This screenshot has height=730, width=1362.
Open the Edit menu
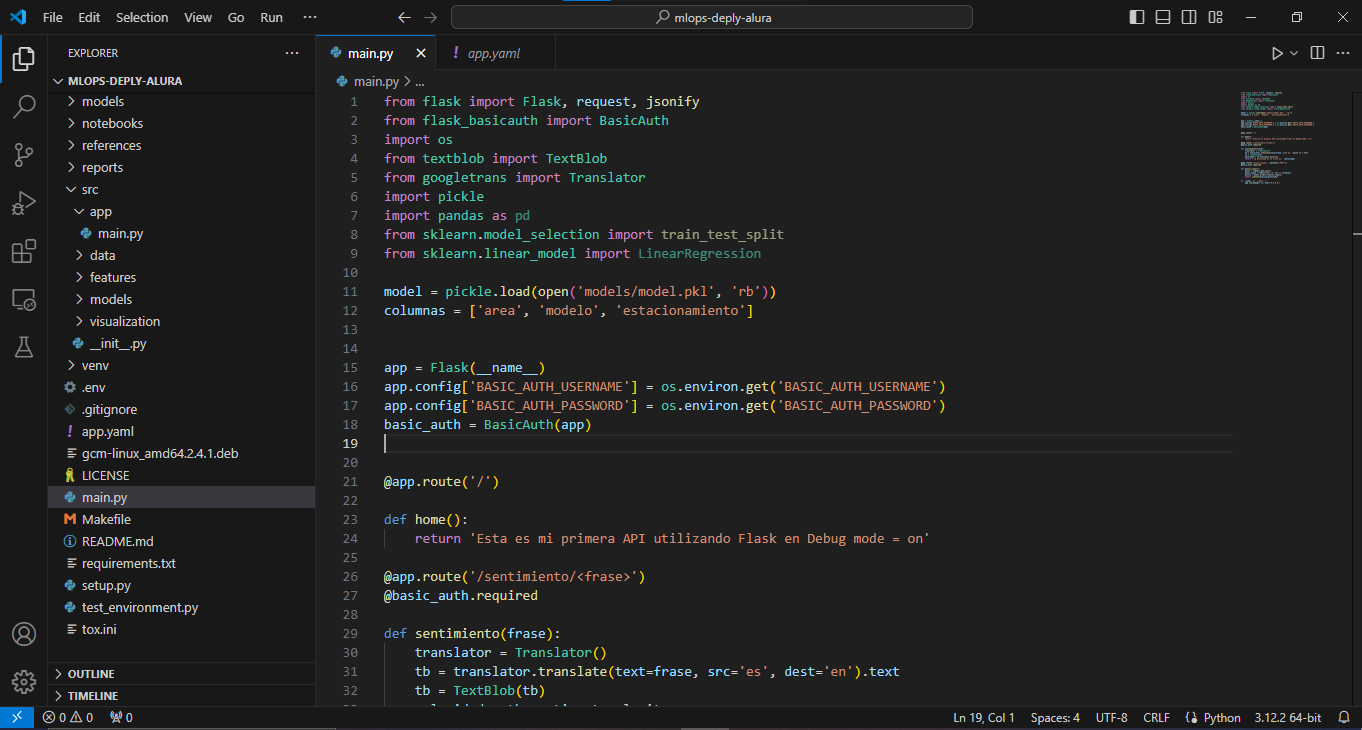click(x=89, y=17)
